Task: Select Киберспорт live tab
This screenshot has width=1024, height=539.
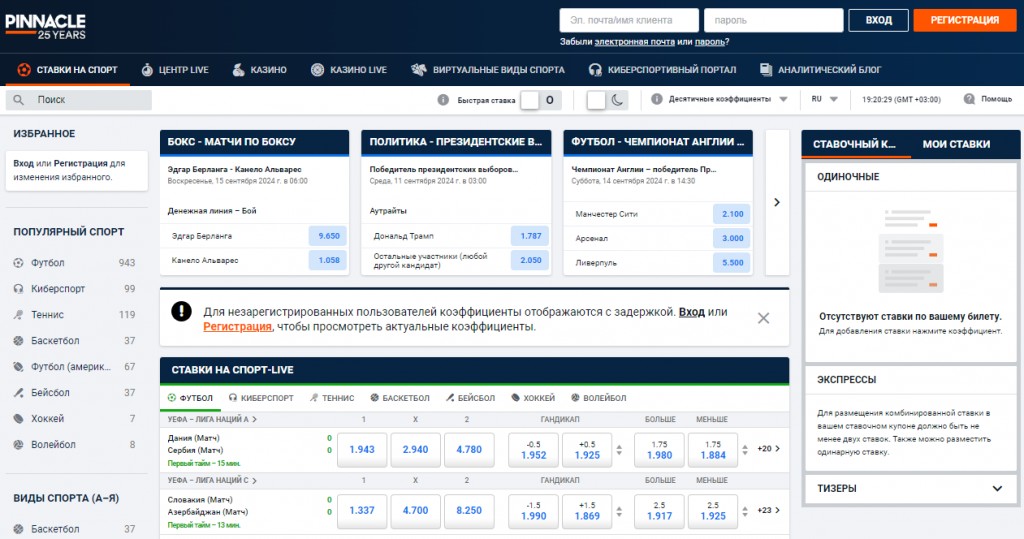Action: click(261, 398)
